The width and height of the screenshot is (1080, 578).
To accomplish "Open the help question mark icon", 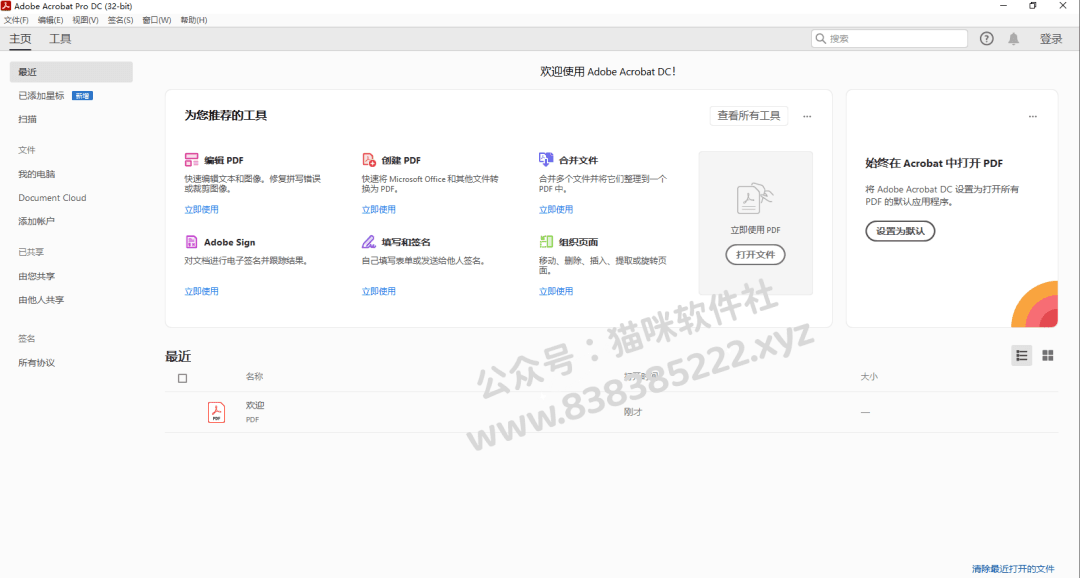I will click(986, 39).
